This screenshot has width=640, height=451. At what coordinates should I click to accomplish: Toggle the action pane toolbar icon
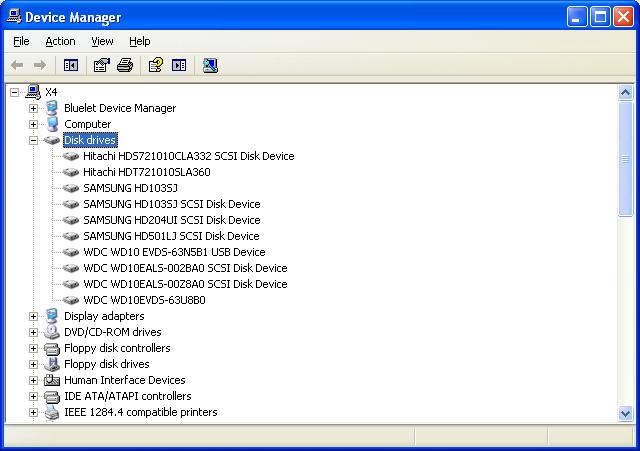(179, 65)
